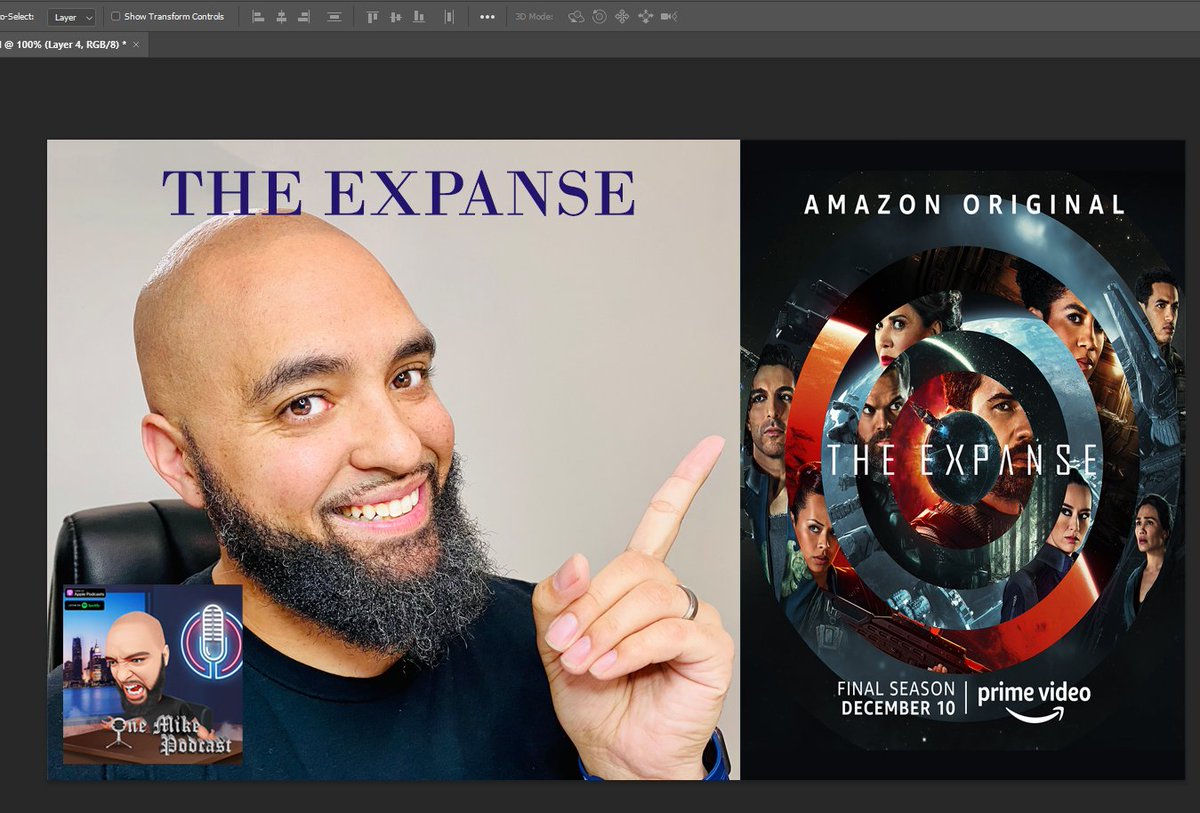Select the 3D orbit camera mode icon

point(576,17)
